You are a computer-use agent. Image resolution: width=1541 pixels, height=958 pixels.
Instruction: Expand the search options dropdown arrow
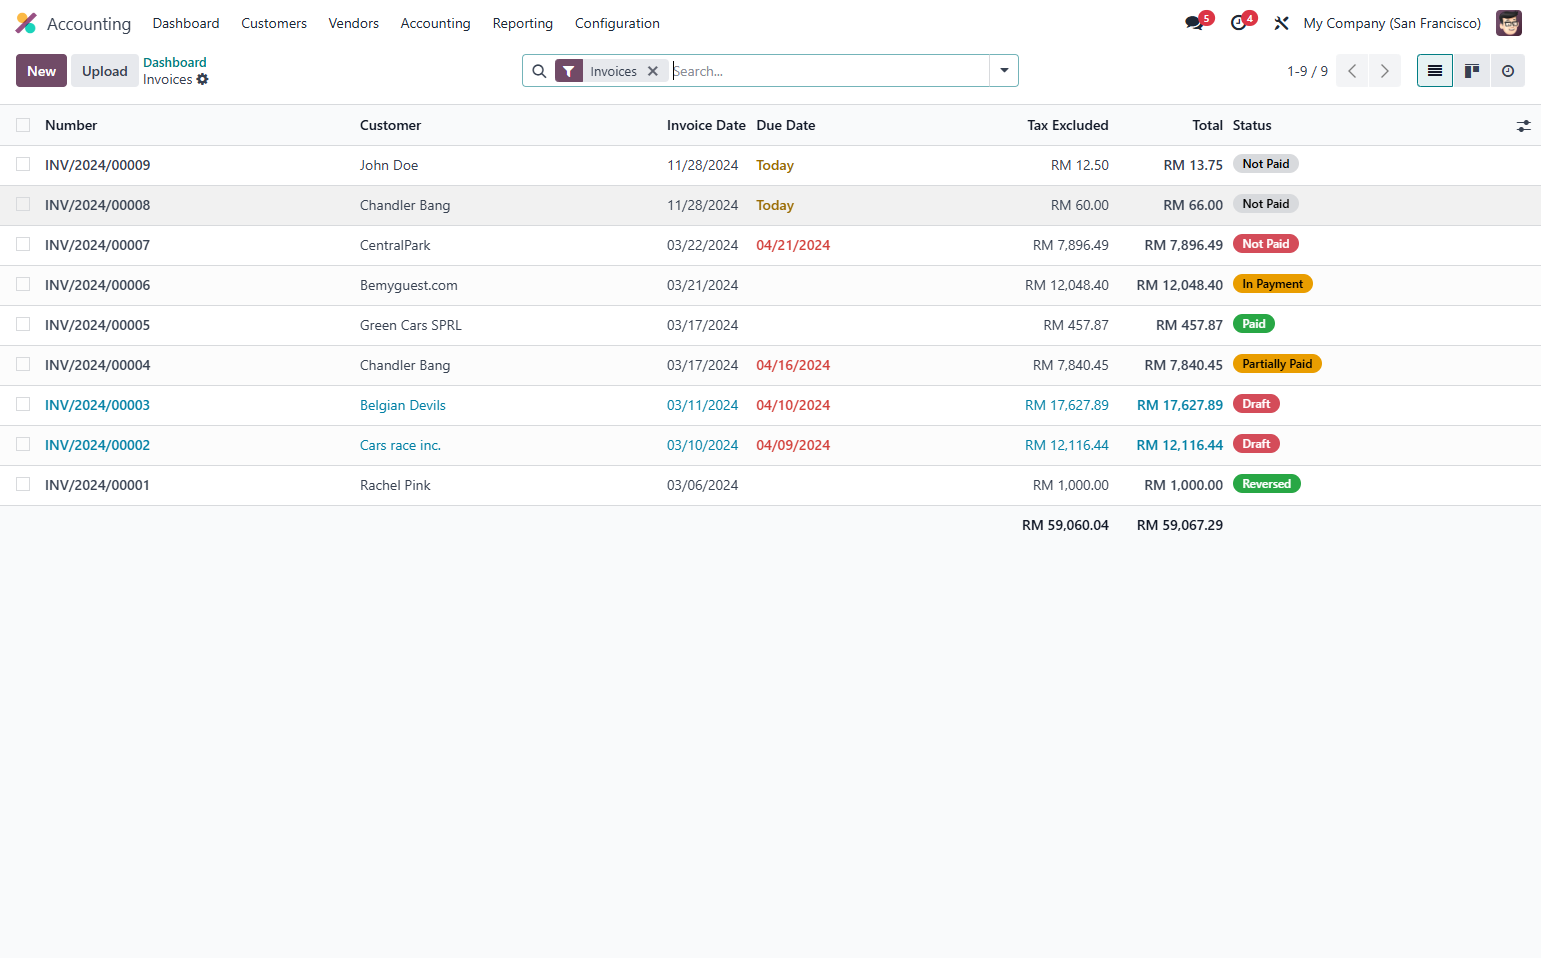point(1004,71)
